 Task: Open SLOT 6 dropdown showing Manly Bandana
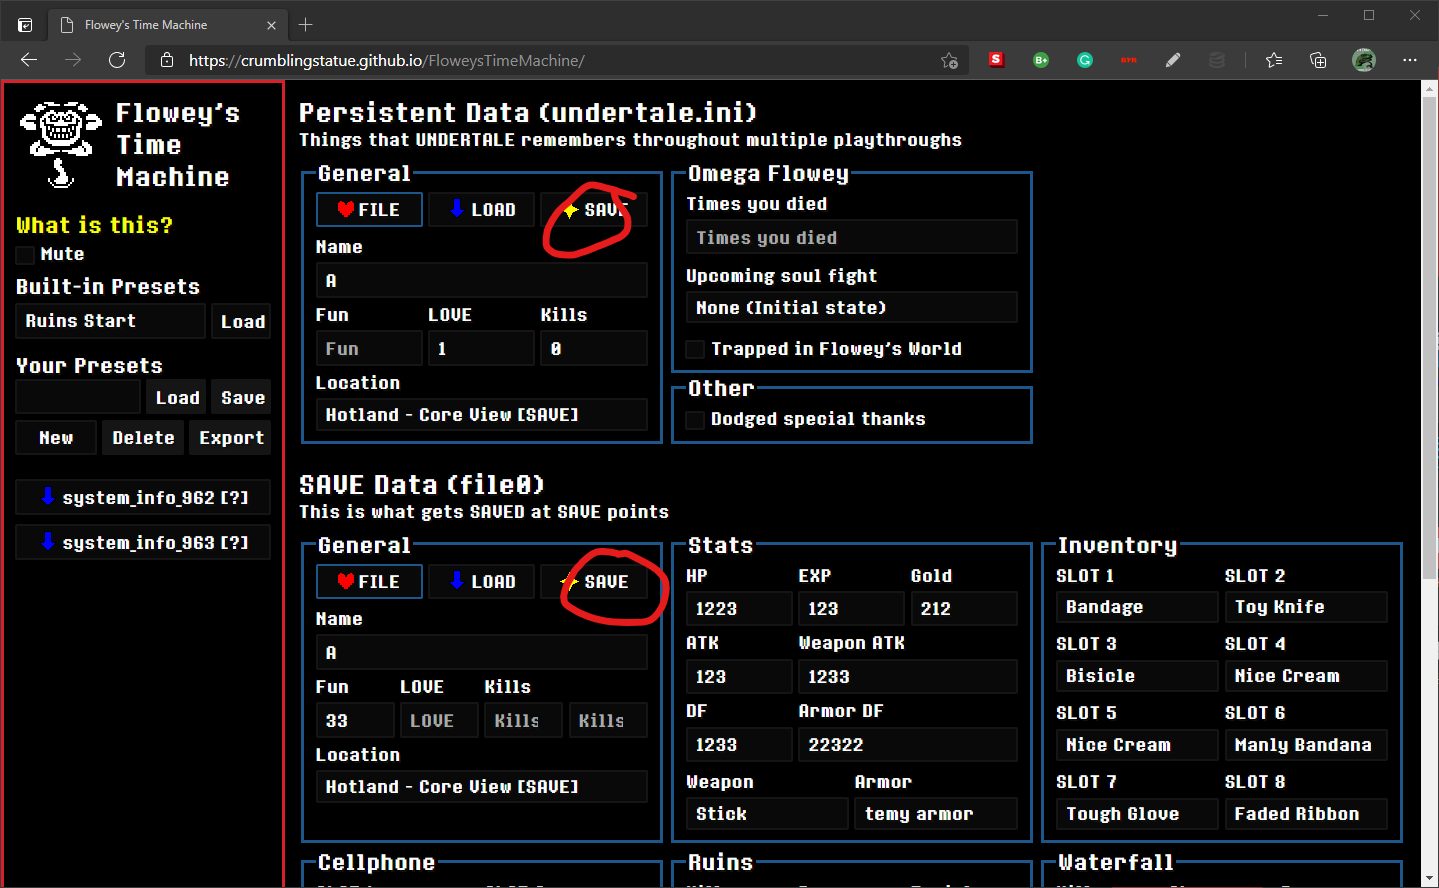(1306, 745)
